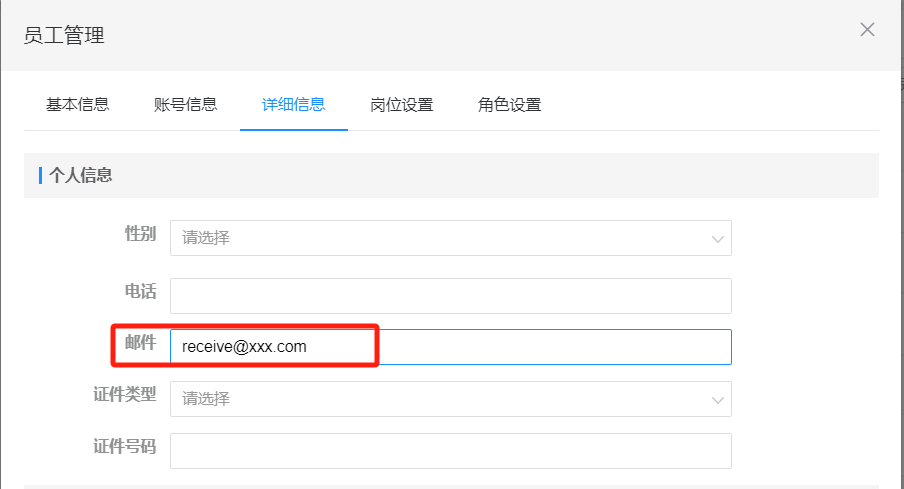
Task: Click the chevron arrow in 证件类型 field
Action: [x=717, y=400]
